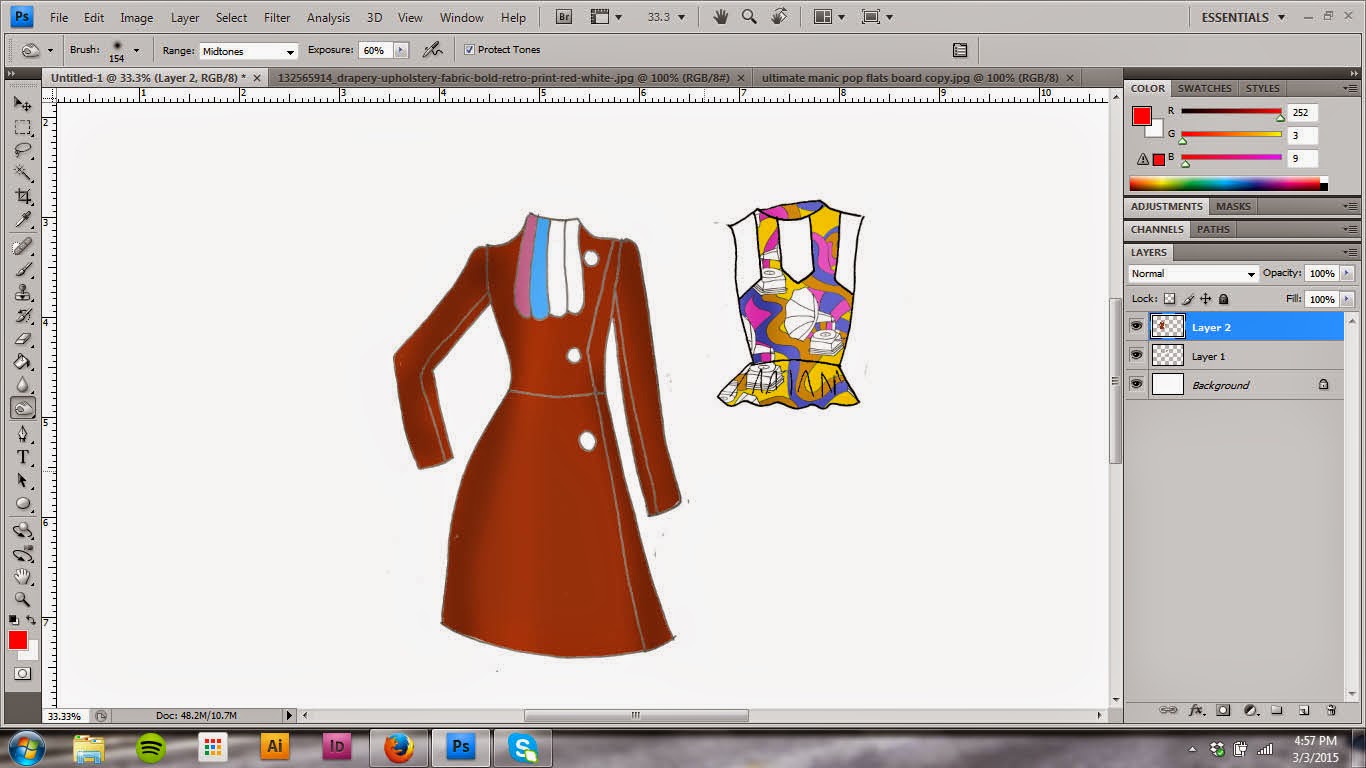Select the Crop tool

point(23,197)
